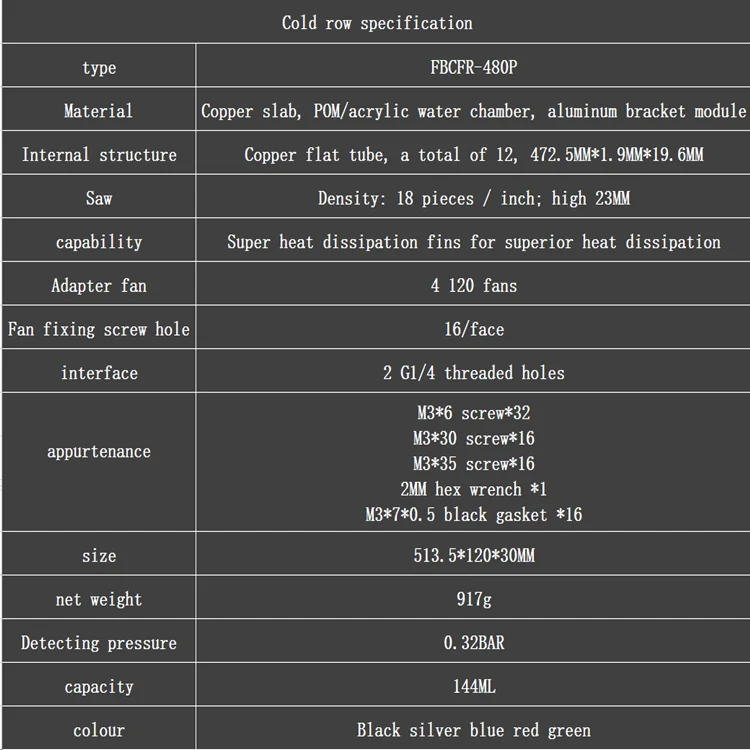
Task: Select the 'size' row label
Action: point(99,556)
